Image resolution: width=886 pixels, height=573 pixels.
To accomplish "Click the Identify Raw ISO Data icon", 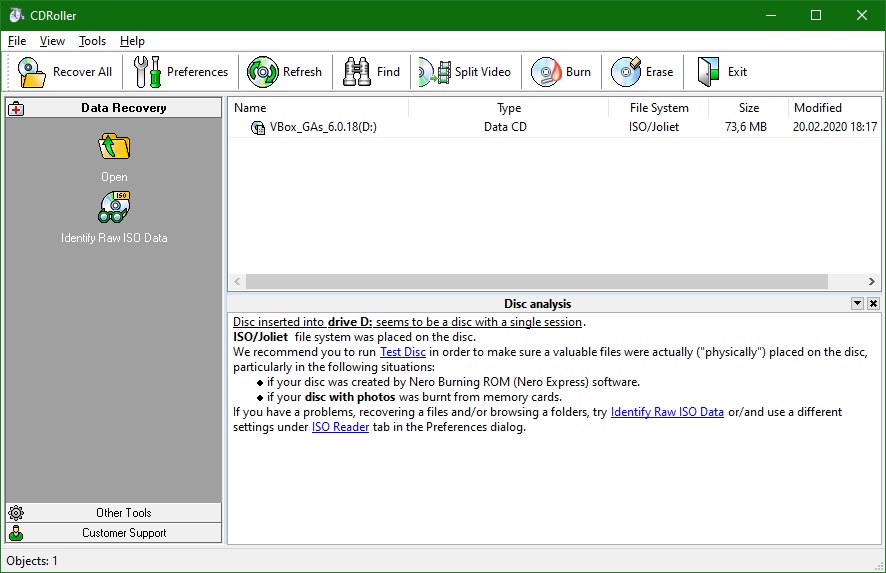I will (114, 207).
